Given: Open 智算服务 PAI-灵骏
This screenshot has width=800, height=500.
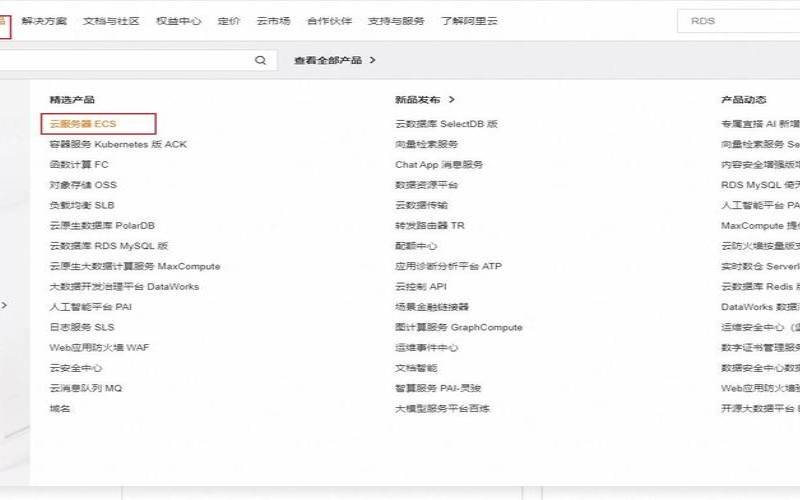Looking at the screenshot, I should coord(438,388).
